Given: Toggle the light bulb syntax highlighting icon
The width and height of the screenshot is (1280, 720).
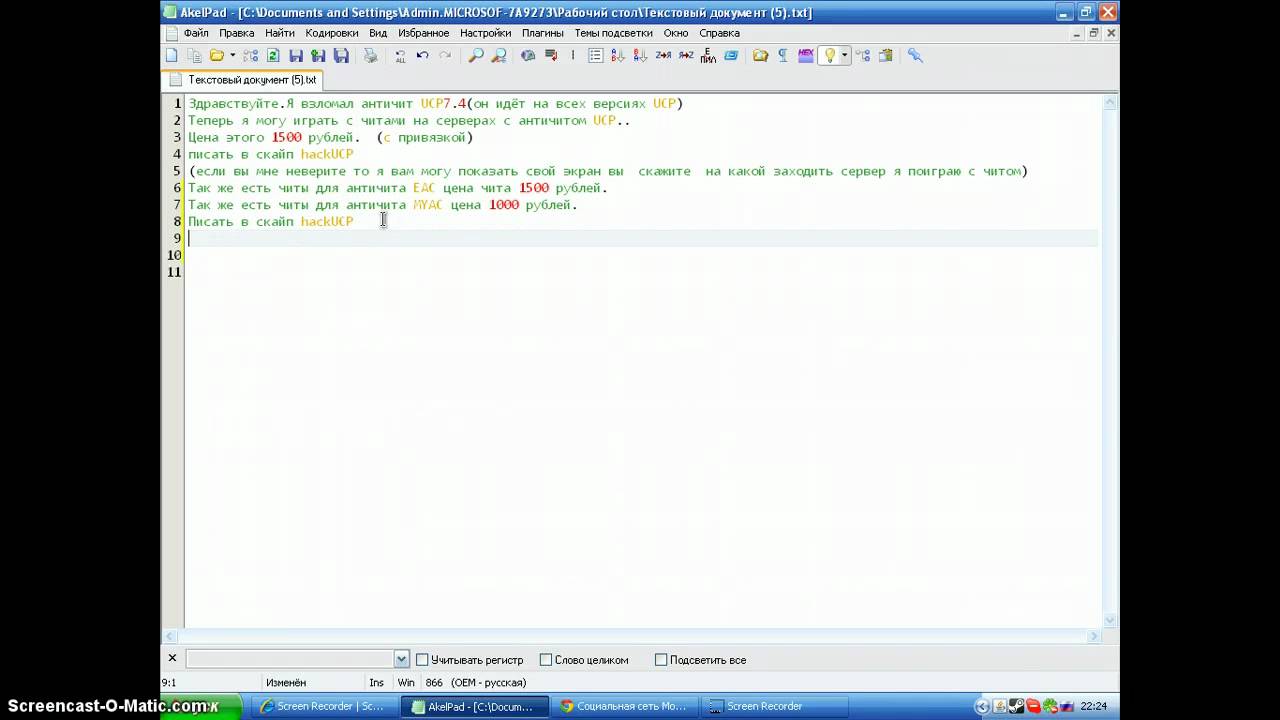Looking at the screenshot, I should [x=829, y=56].
